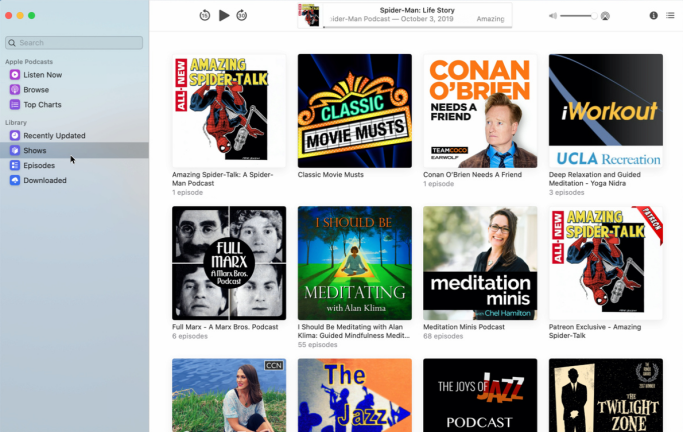Open I Should Be Meditating artwork
The image size is (683, 432).
point(355,263)
